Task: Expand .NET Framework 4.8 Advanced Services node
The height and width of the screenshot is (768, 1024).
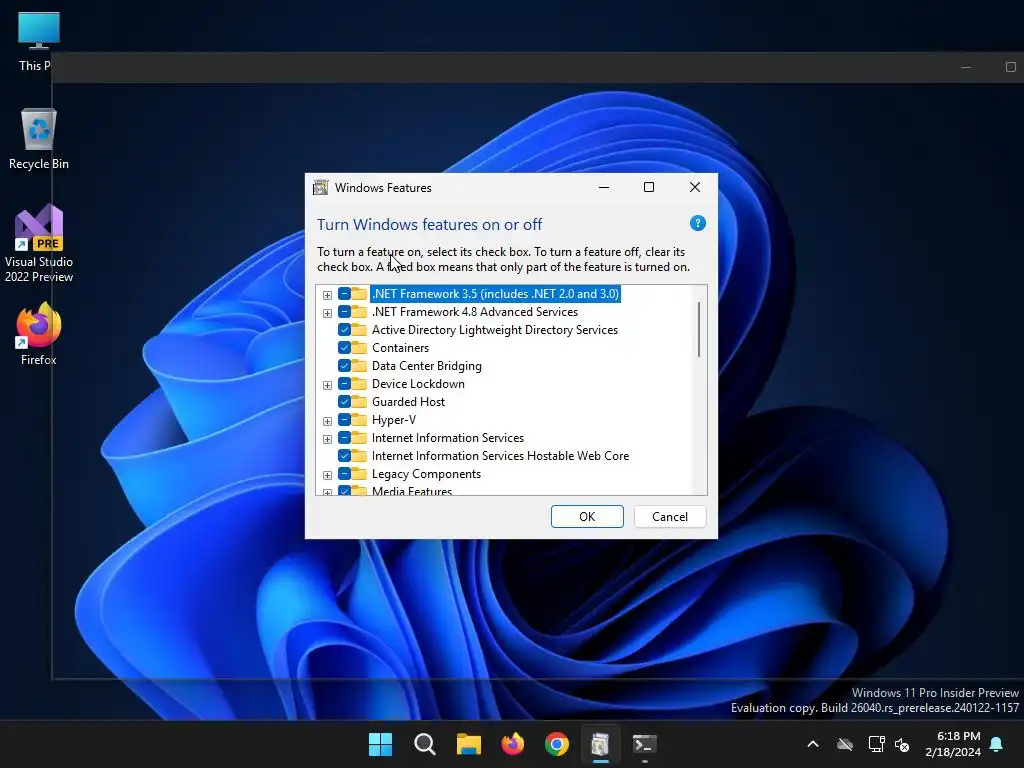Action: (x=327, y=313)
